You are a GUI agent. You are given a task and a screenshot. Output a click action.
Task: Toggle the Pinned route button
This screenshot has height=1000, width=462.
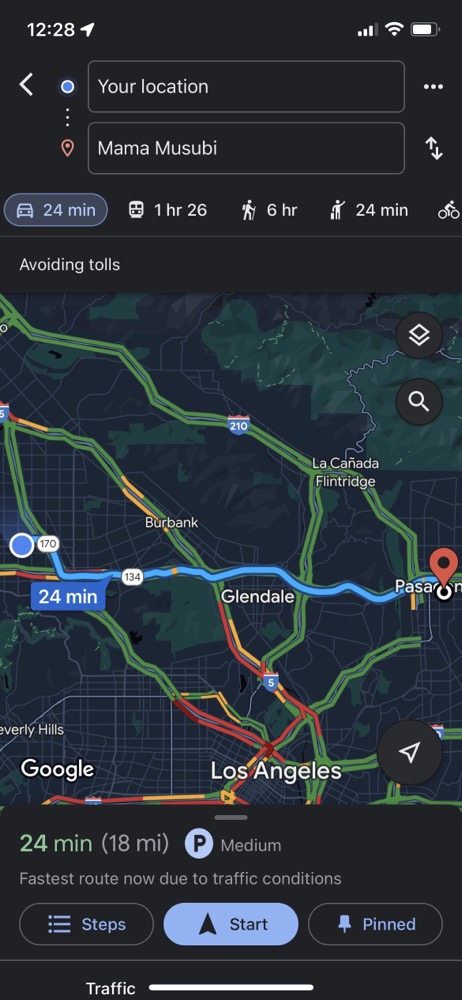click(375, 924)
